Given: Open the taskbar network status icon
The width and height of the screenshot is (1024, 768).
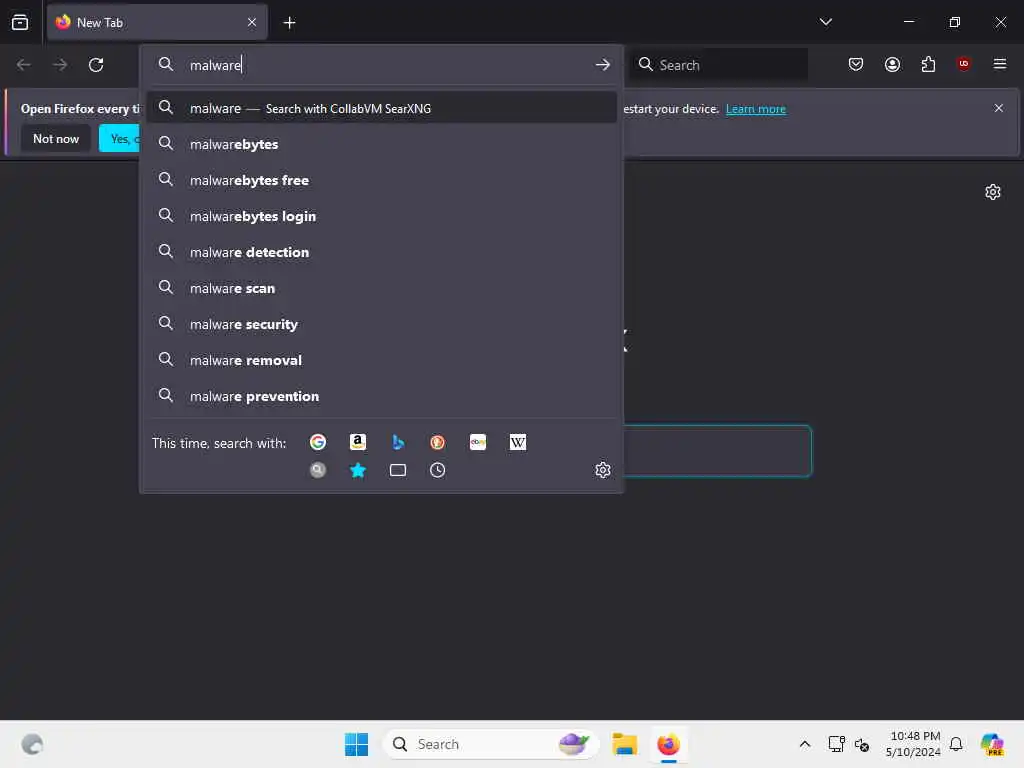Looking at the screenshot, I should pyautogui.click(x=836, y=744).
